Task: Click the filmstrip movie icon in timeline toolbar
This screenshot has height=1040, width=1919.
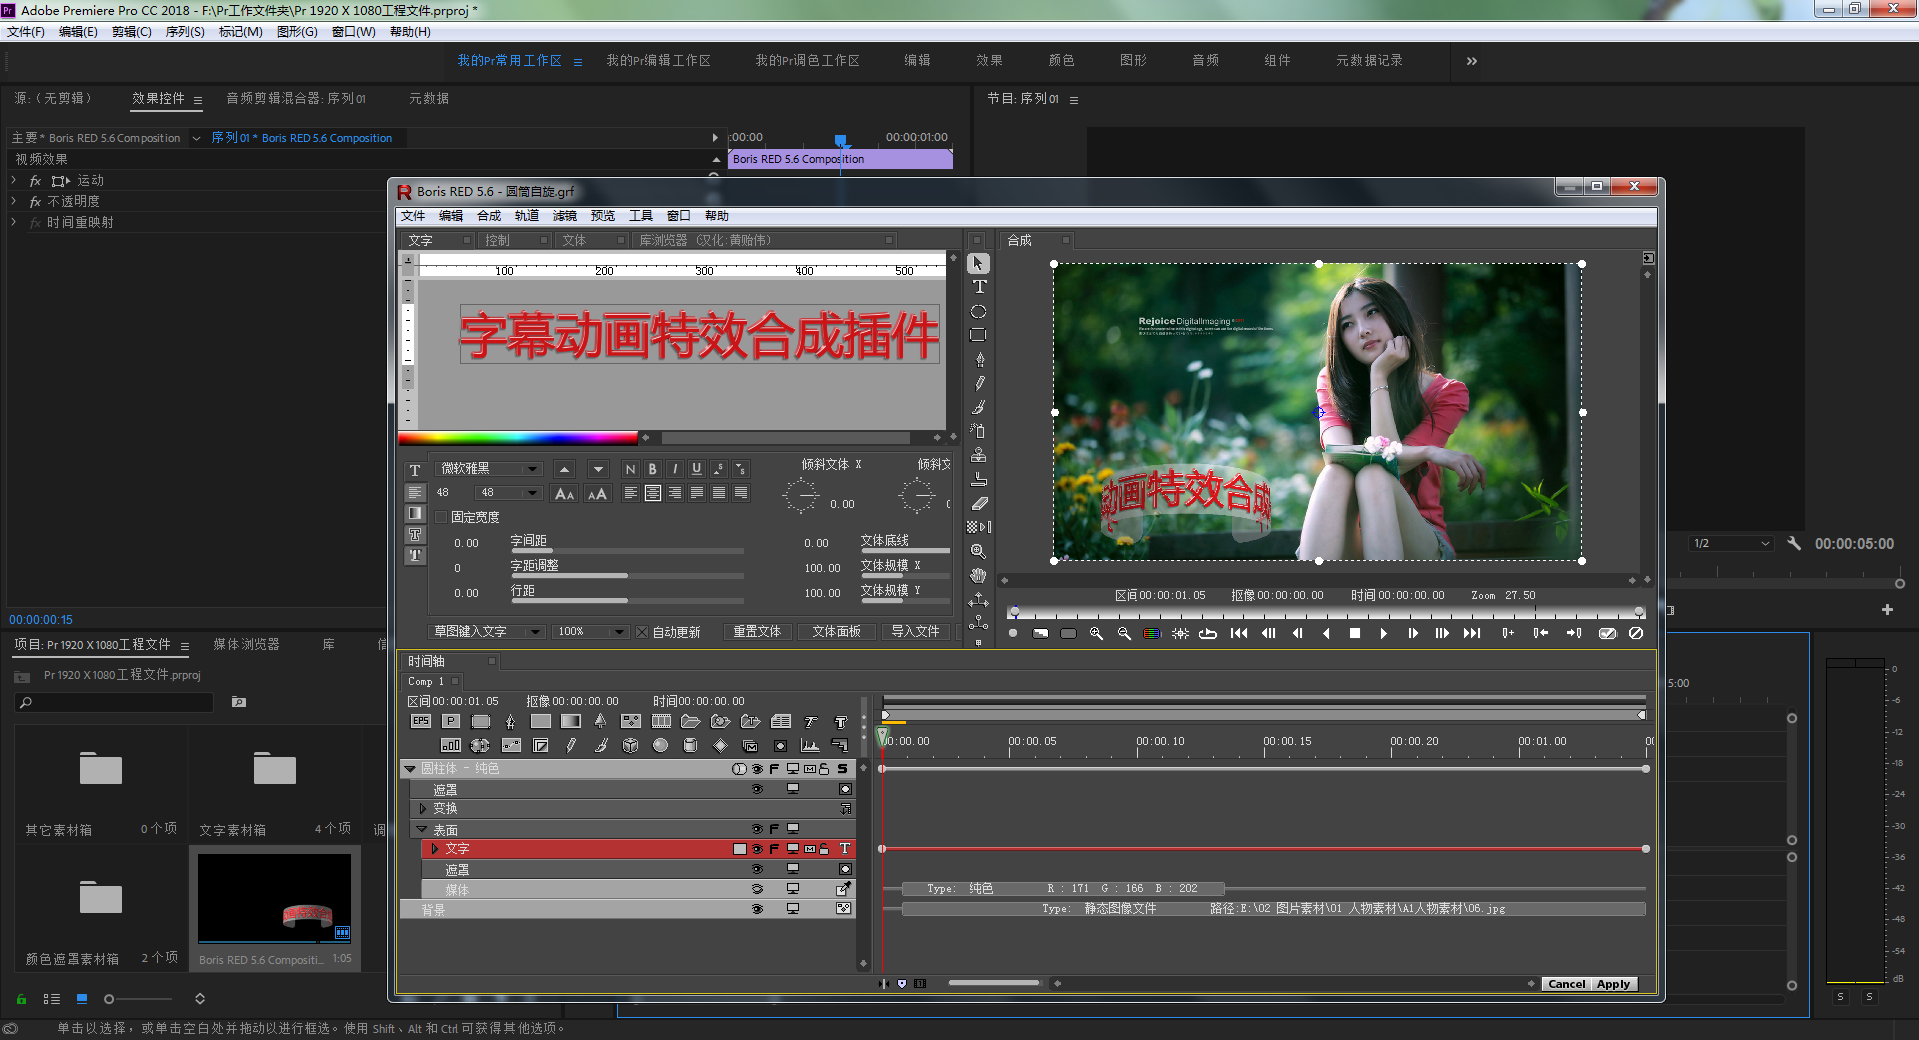Action: (661, 721)
